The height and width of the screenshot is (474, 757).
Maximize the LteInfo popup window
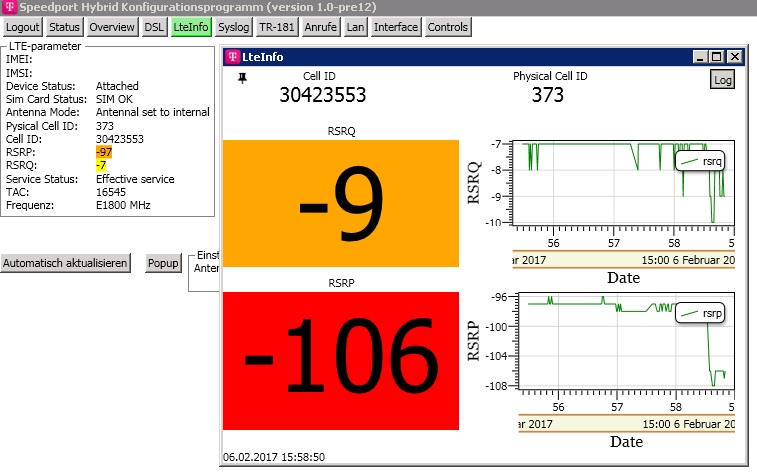(x=717, y=57)
